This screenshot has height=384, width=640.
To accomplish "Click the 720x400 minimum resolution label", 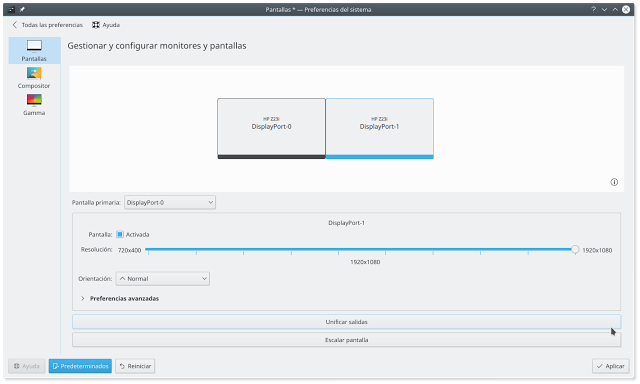I will click(x=129, y=250).
